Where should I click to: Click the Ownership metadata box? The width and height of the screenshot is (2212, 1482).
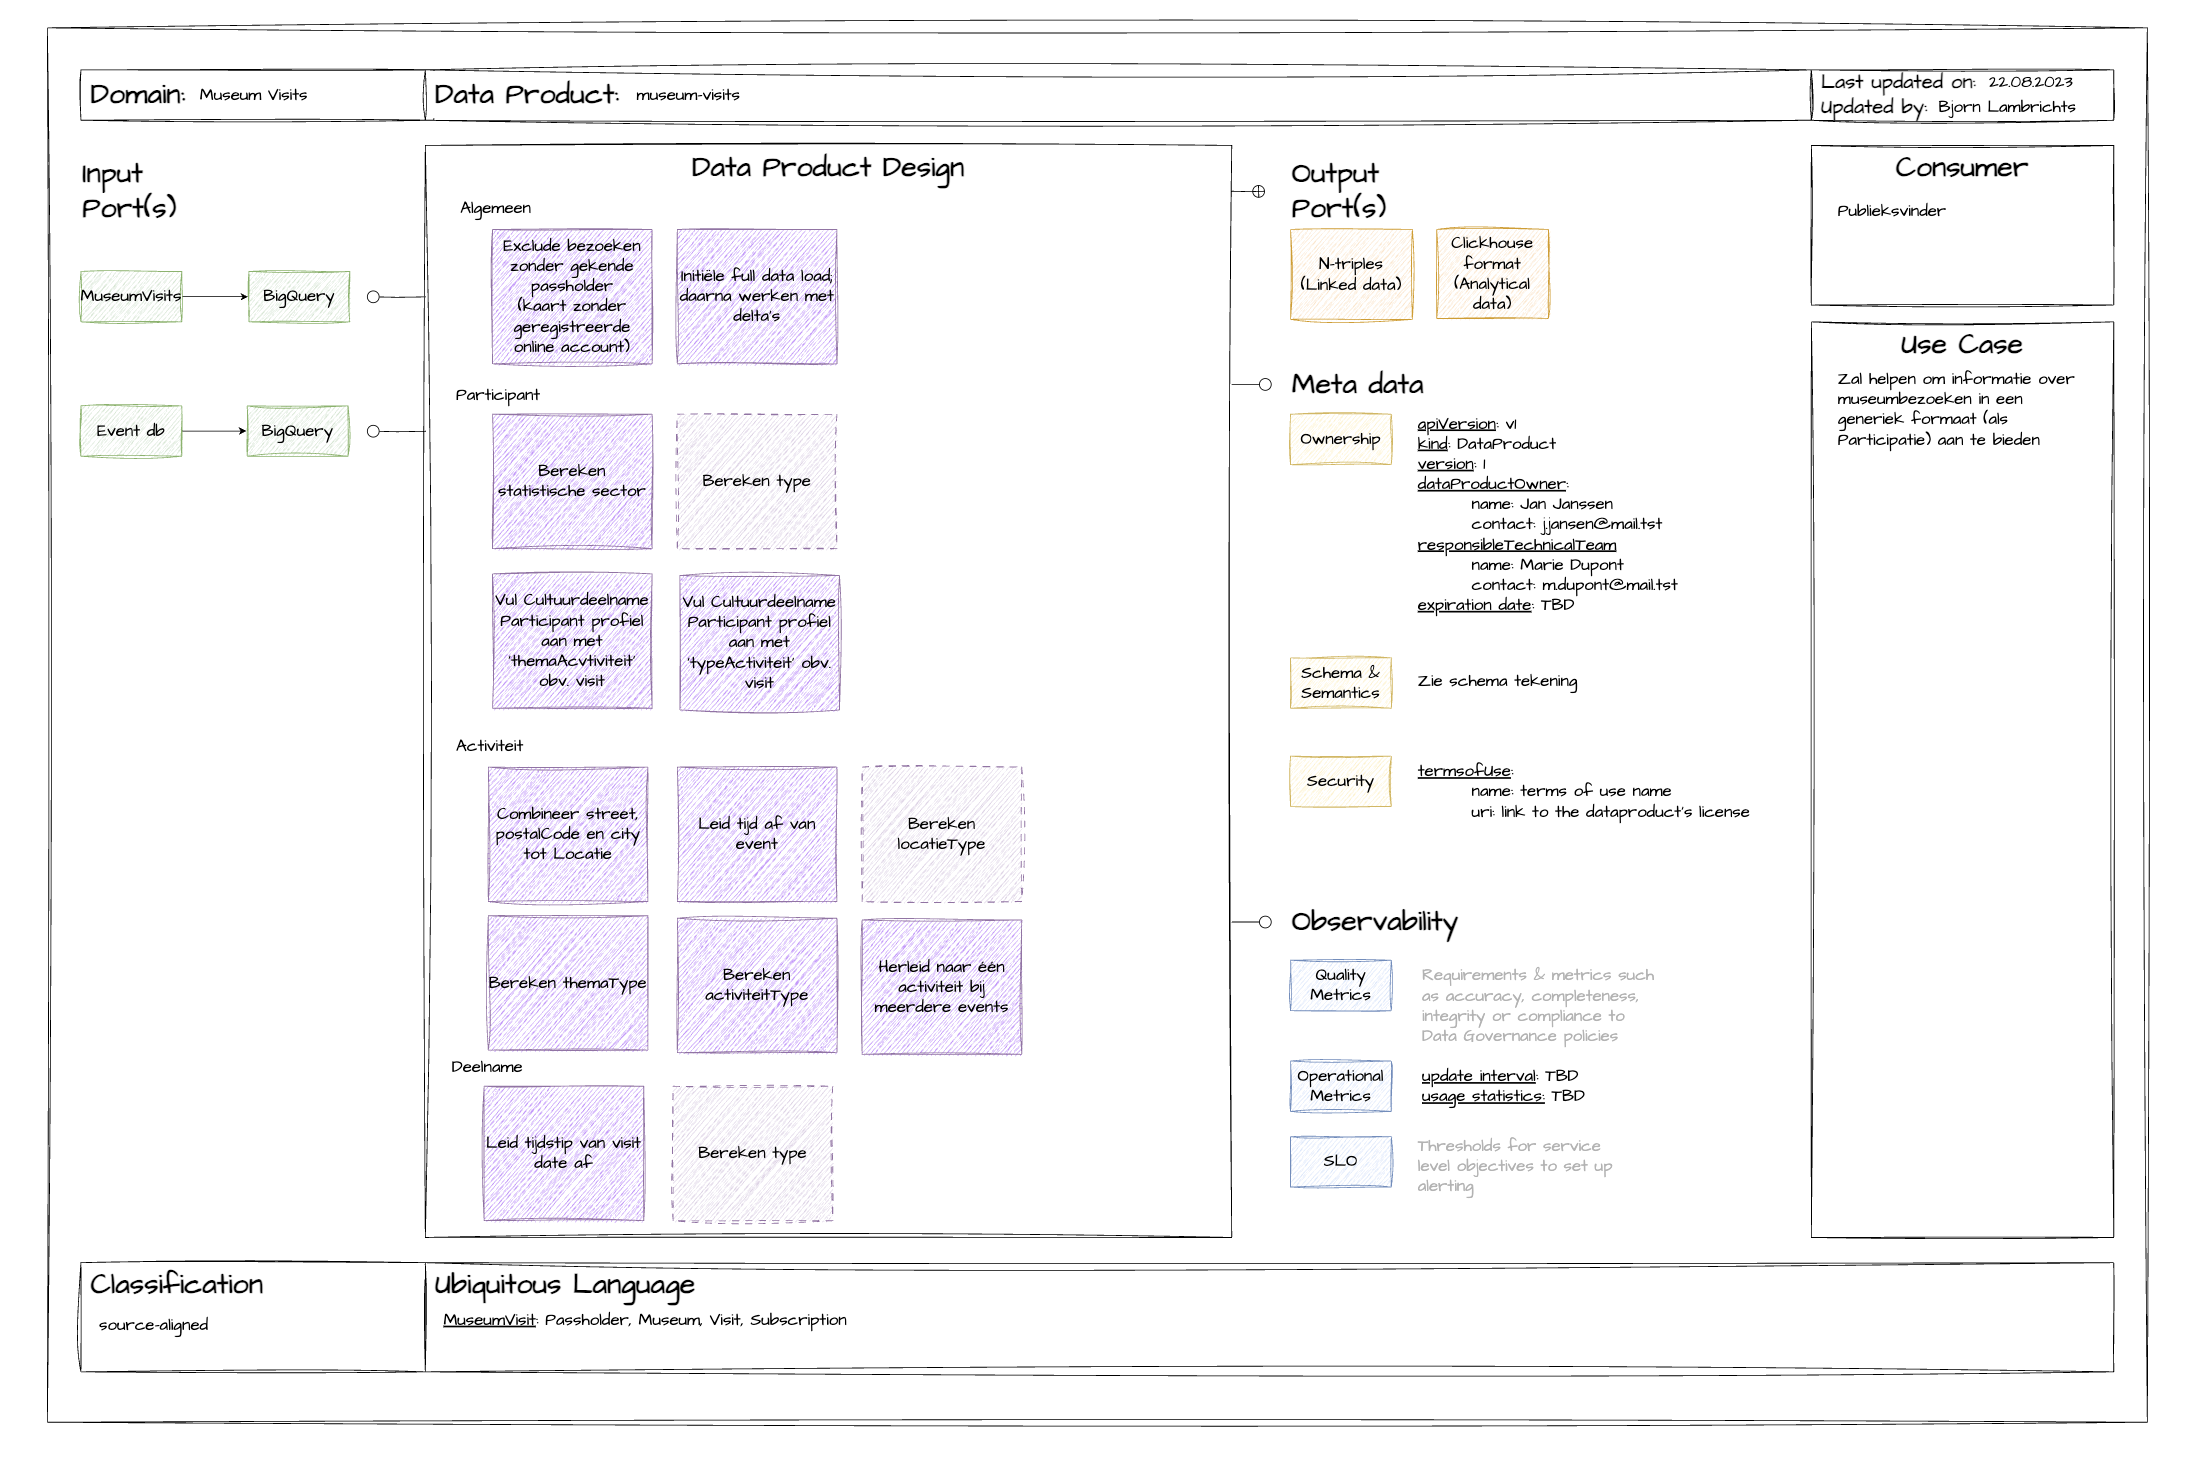(x=1340, y=439)
